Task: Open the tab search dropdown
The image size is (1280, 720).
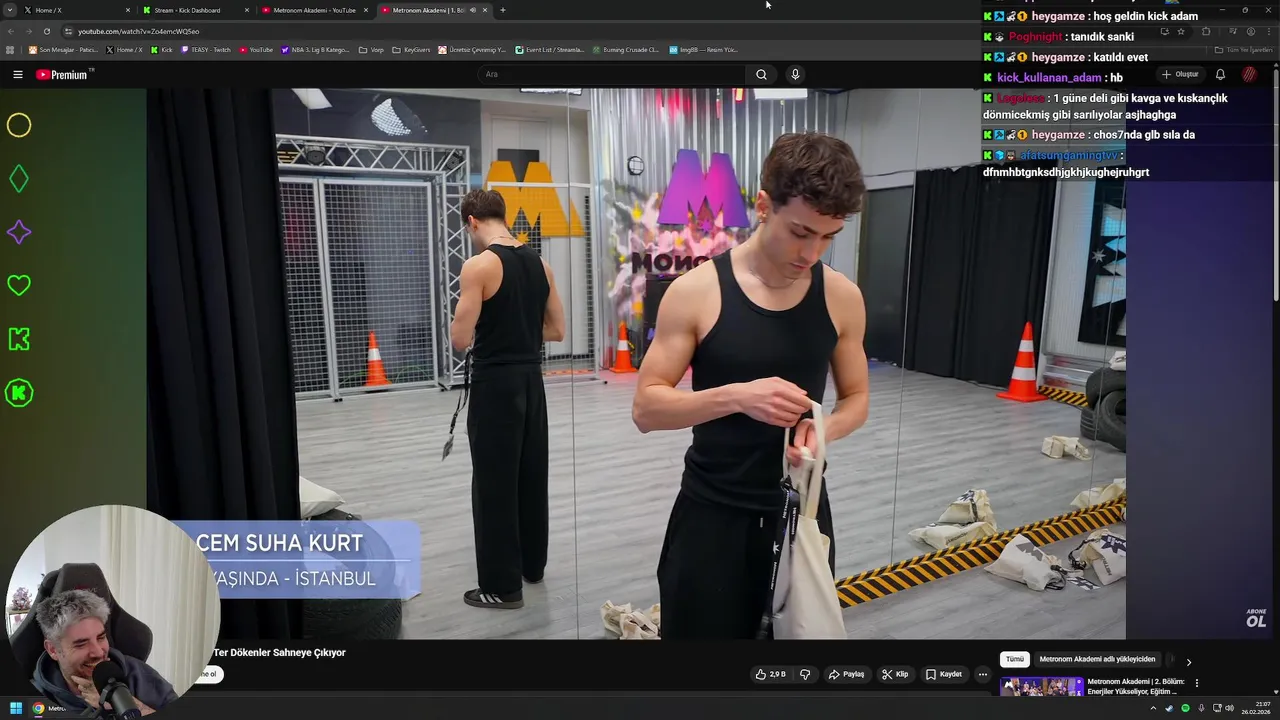Action: pos(11,10)
